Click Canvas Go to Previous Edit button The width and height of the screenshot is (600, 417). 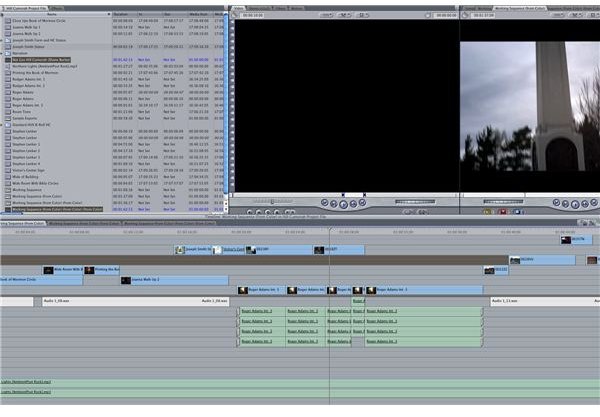[x=556, y=203]
